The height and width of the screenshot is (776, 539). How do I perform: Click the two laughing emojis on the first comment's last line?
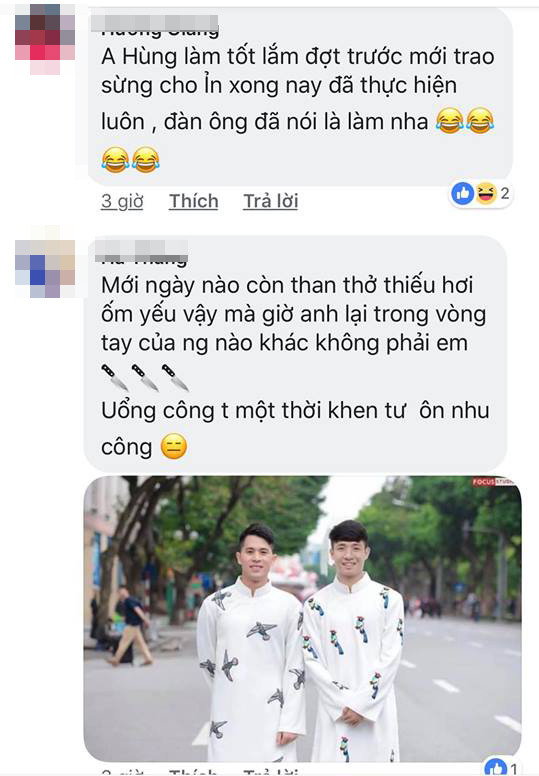pos(130,159)
